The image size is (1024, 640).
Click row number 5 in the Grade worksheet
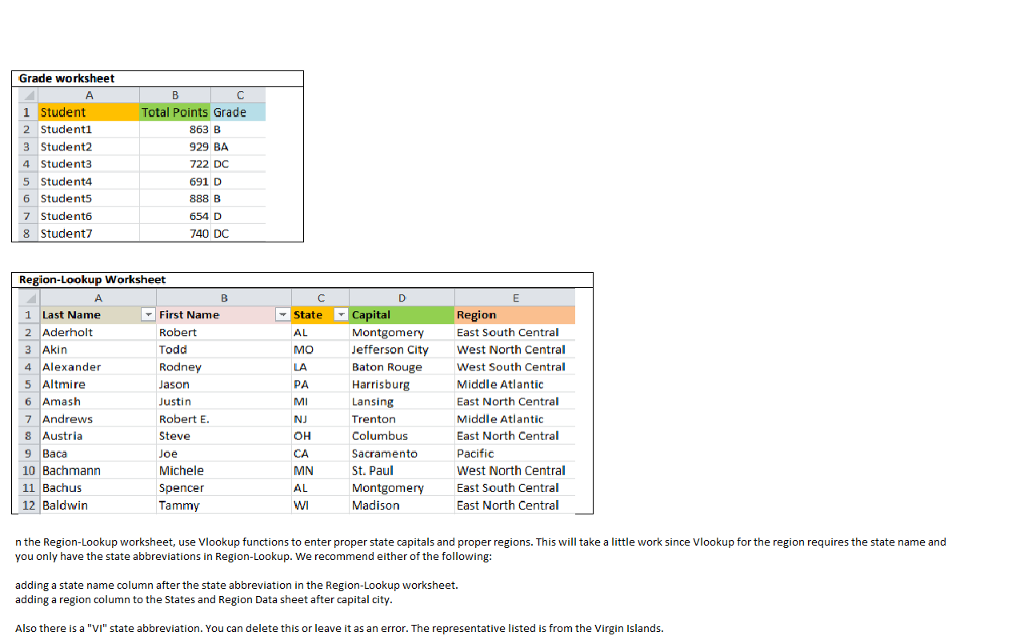pyautogui.click(x=26, y=181)
